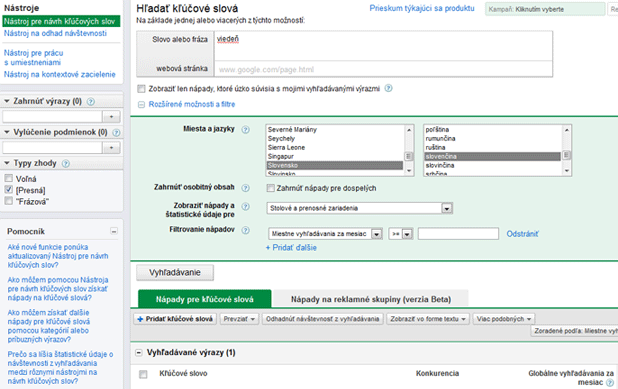Collapse the Zahrnúť výrazy section
Viewport: 618px width, 389px height.
tap(7, 101)
